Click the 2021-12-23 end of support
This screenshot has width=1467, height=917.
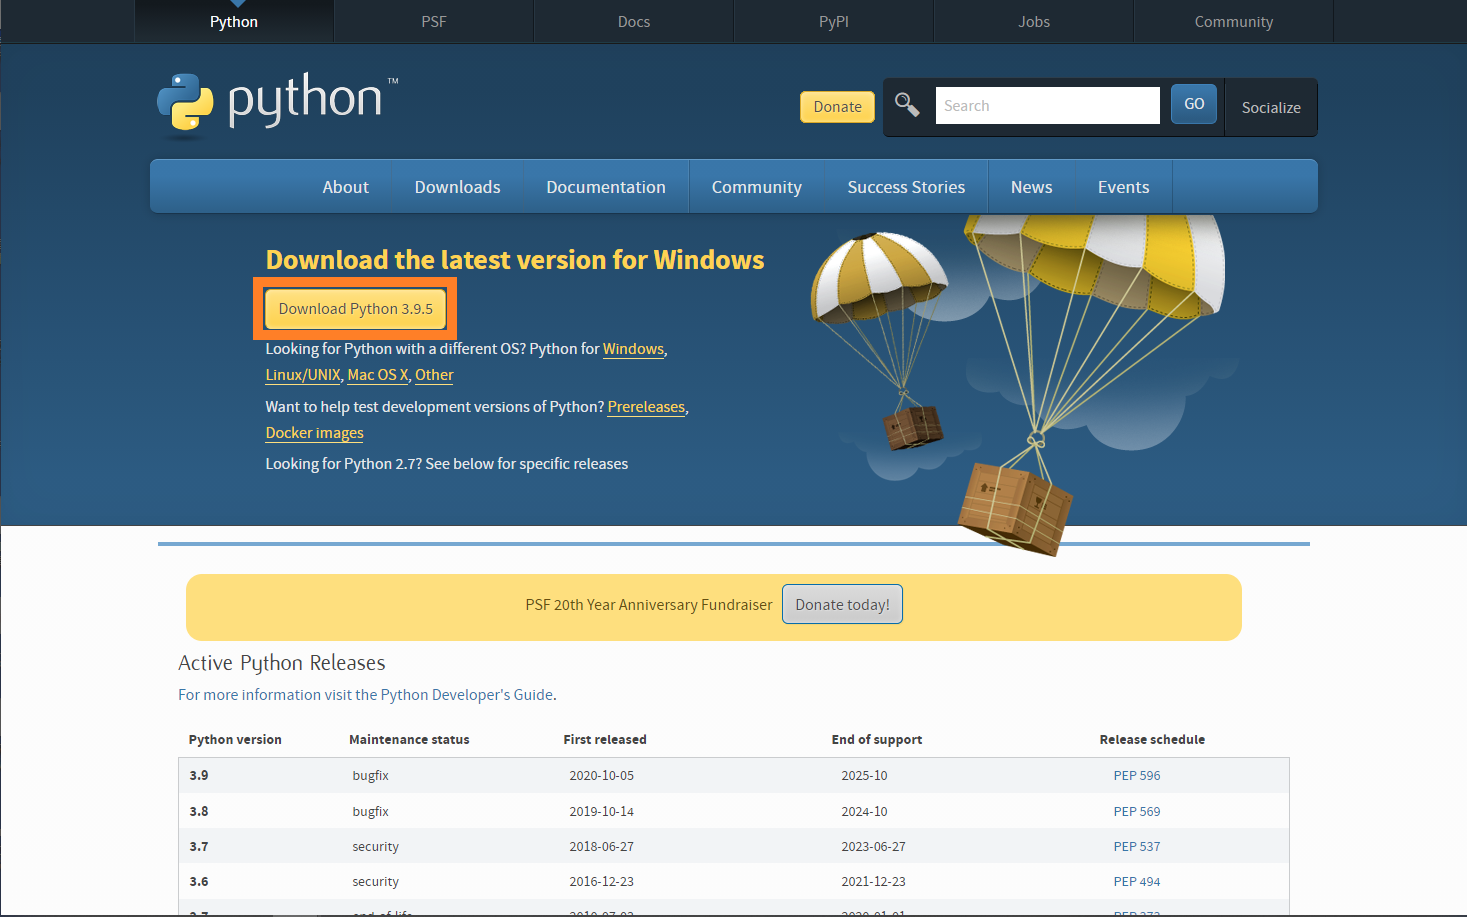(873, 882)
